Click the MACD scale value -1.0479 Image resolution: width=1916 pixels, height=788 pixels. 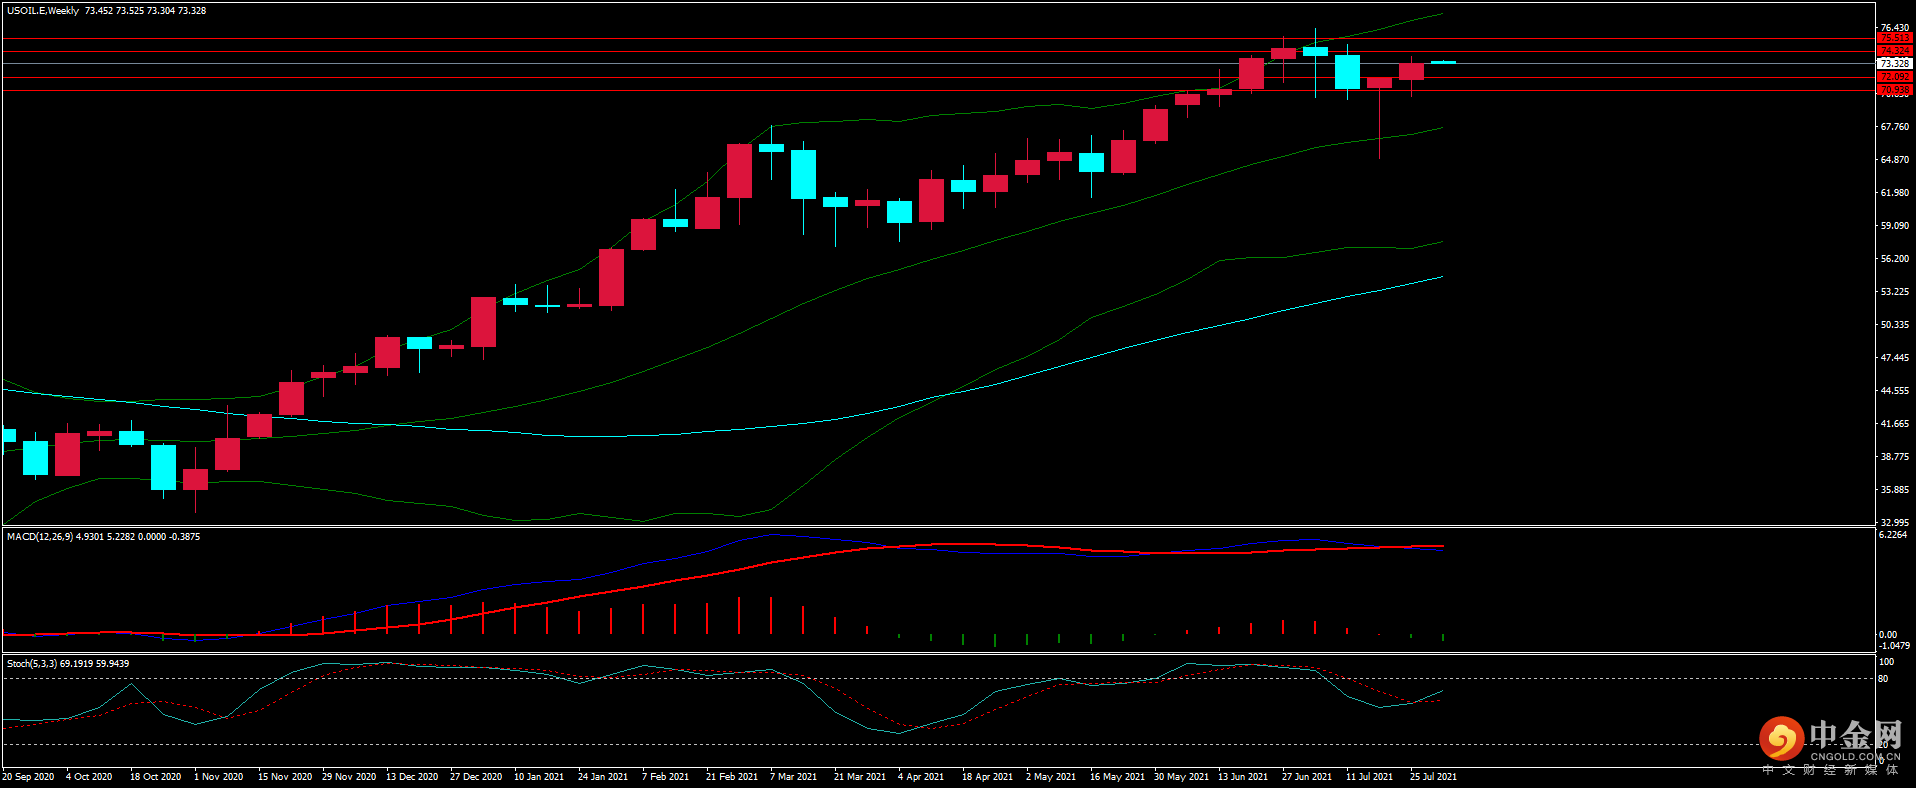point(1894,646)
